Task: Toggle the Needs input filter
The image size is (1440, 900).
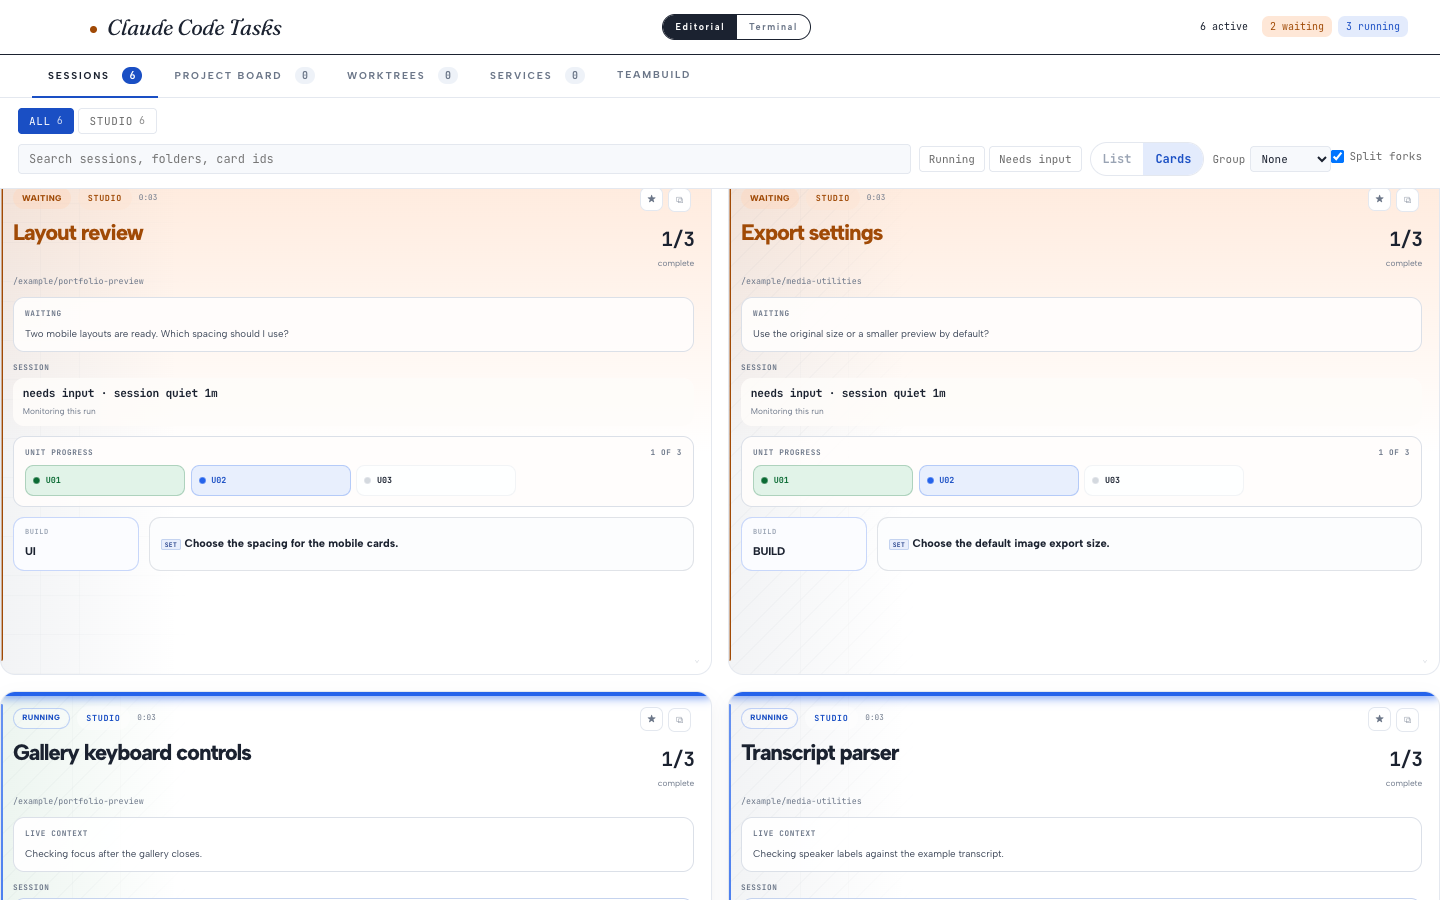Action: tap(1035, 159)
